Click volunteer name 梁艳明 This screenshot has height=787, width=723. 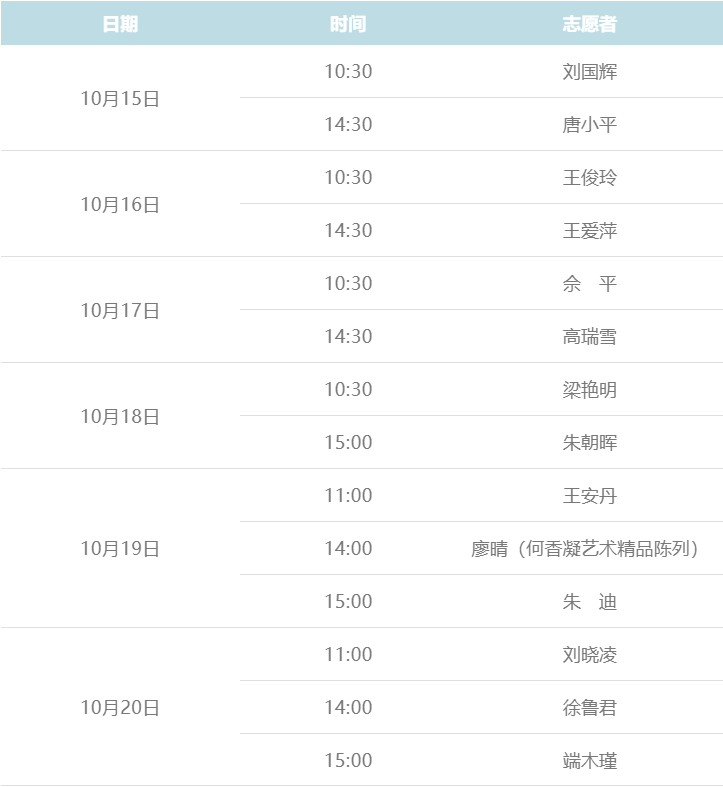tap(589, 390)
